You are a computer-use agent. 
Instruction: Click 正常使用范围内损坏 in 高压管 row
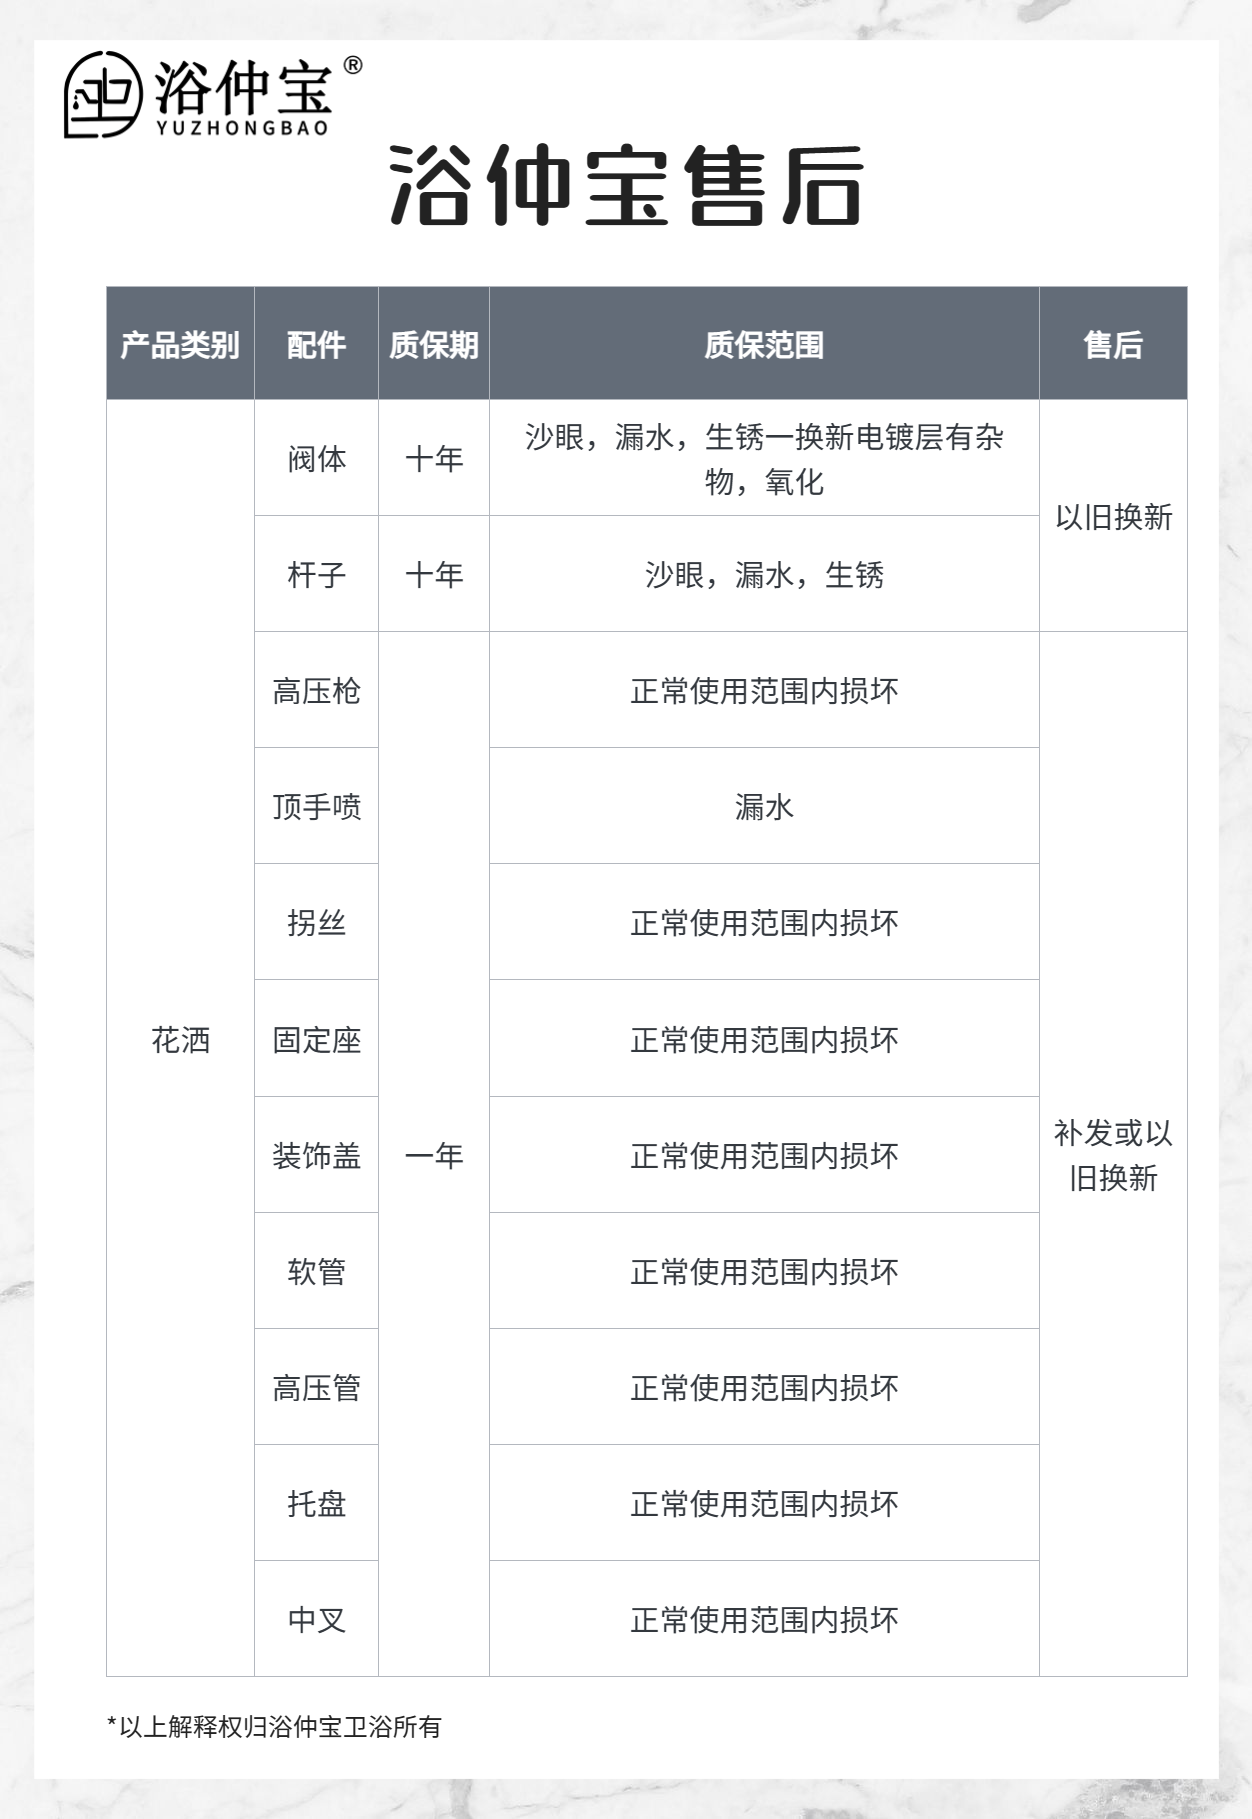pyautogui.click(x=764, y=1388)
